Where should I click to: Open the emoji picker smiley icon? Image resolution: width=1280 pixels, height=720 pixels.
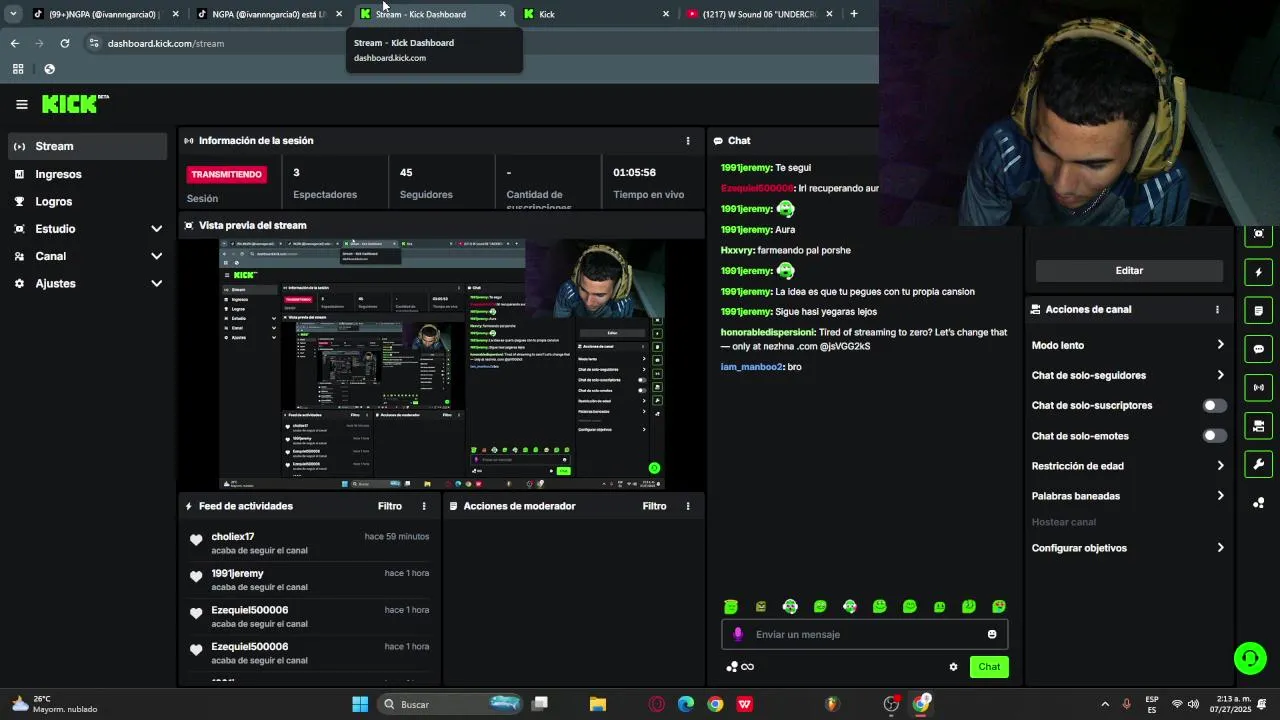992,634
